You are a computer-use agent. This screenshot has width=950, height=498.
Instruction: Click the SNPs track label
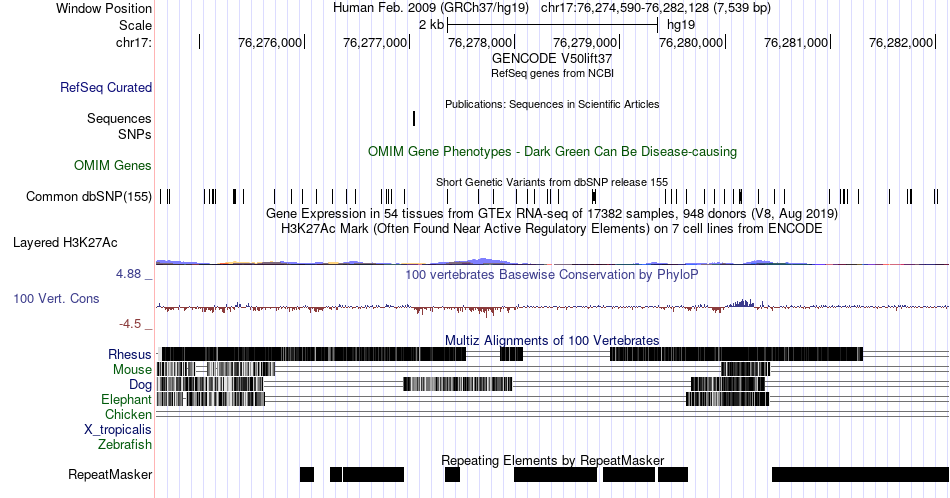[x=135, y=134]
